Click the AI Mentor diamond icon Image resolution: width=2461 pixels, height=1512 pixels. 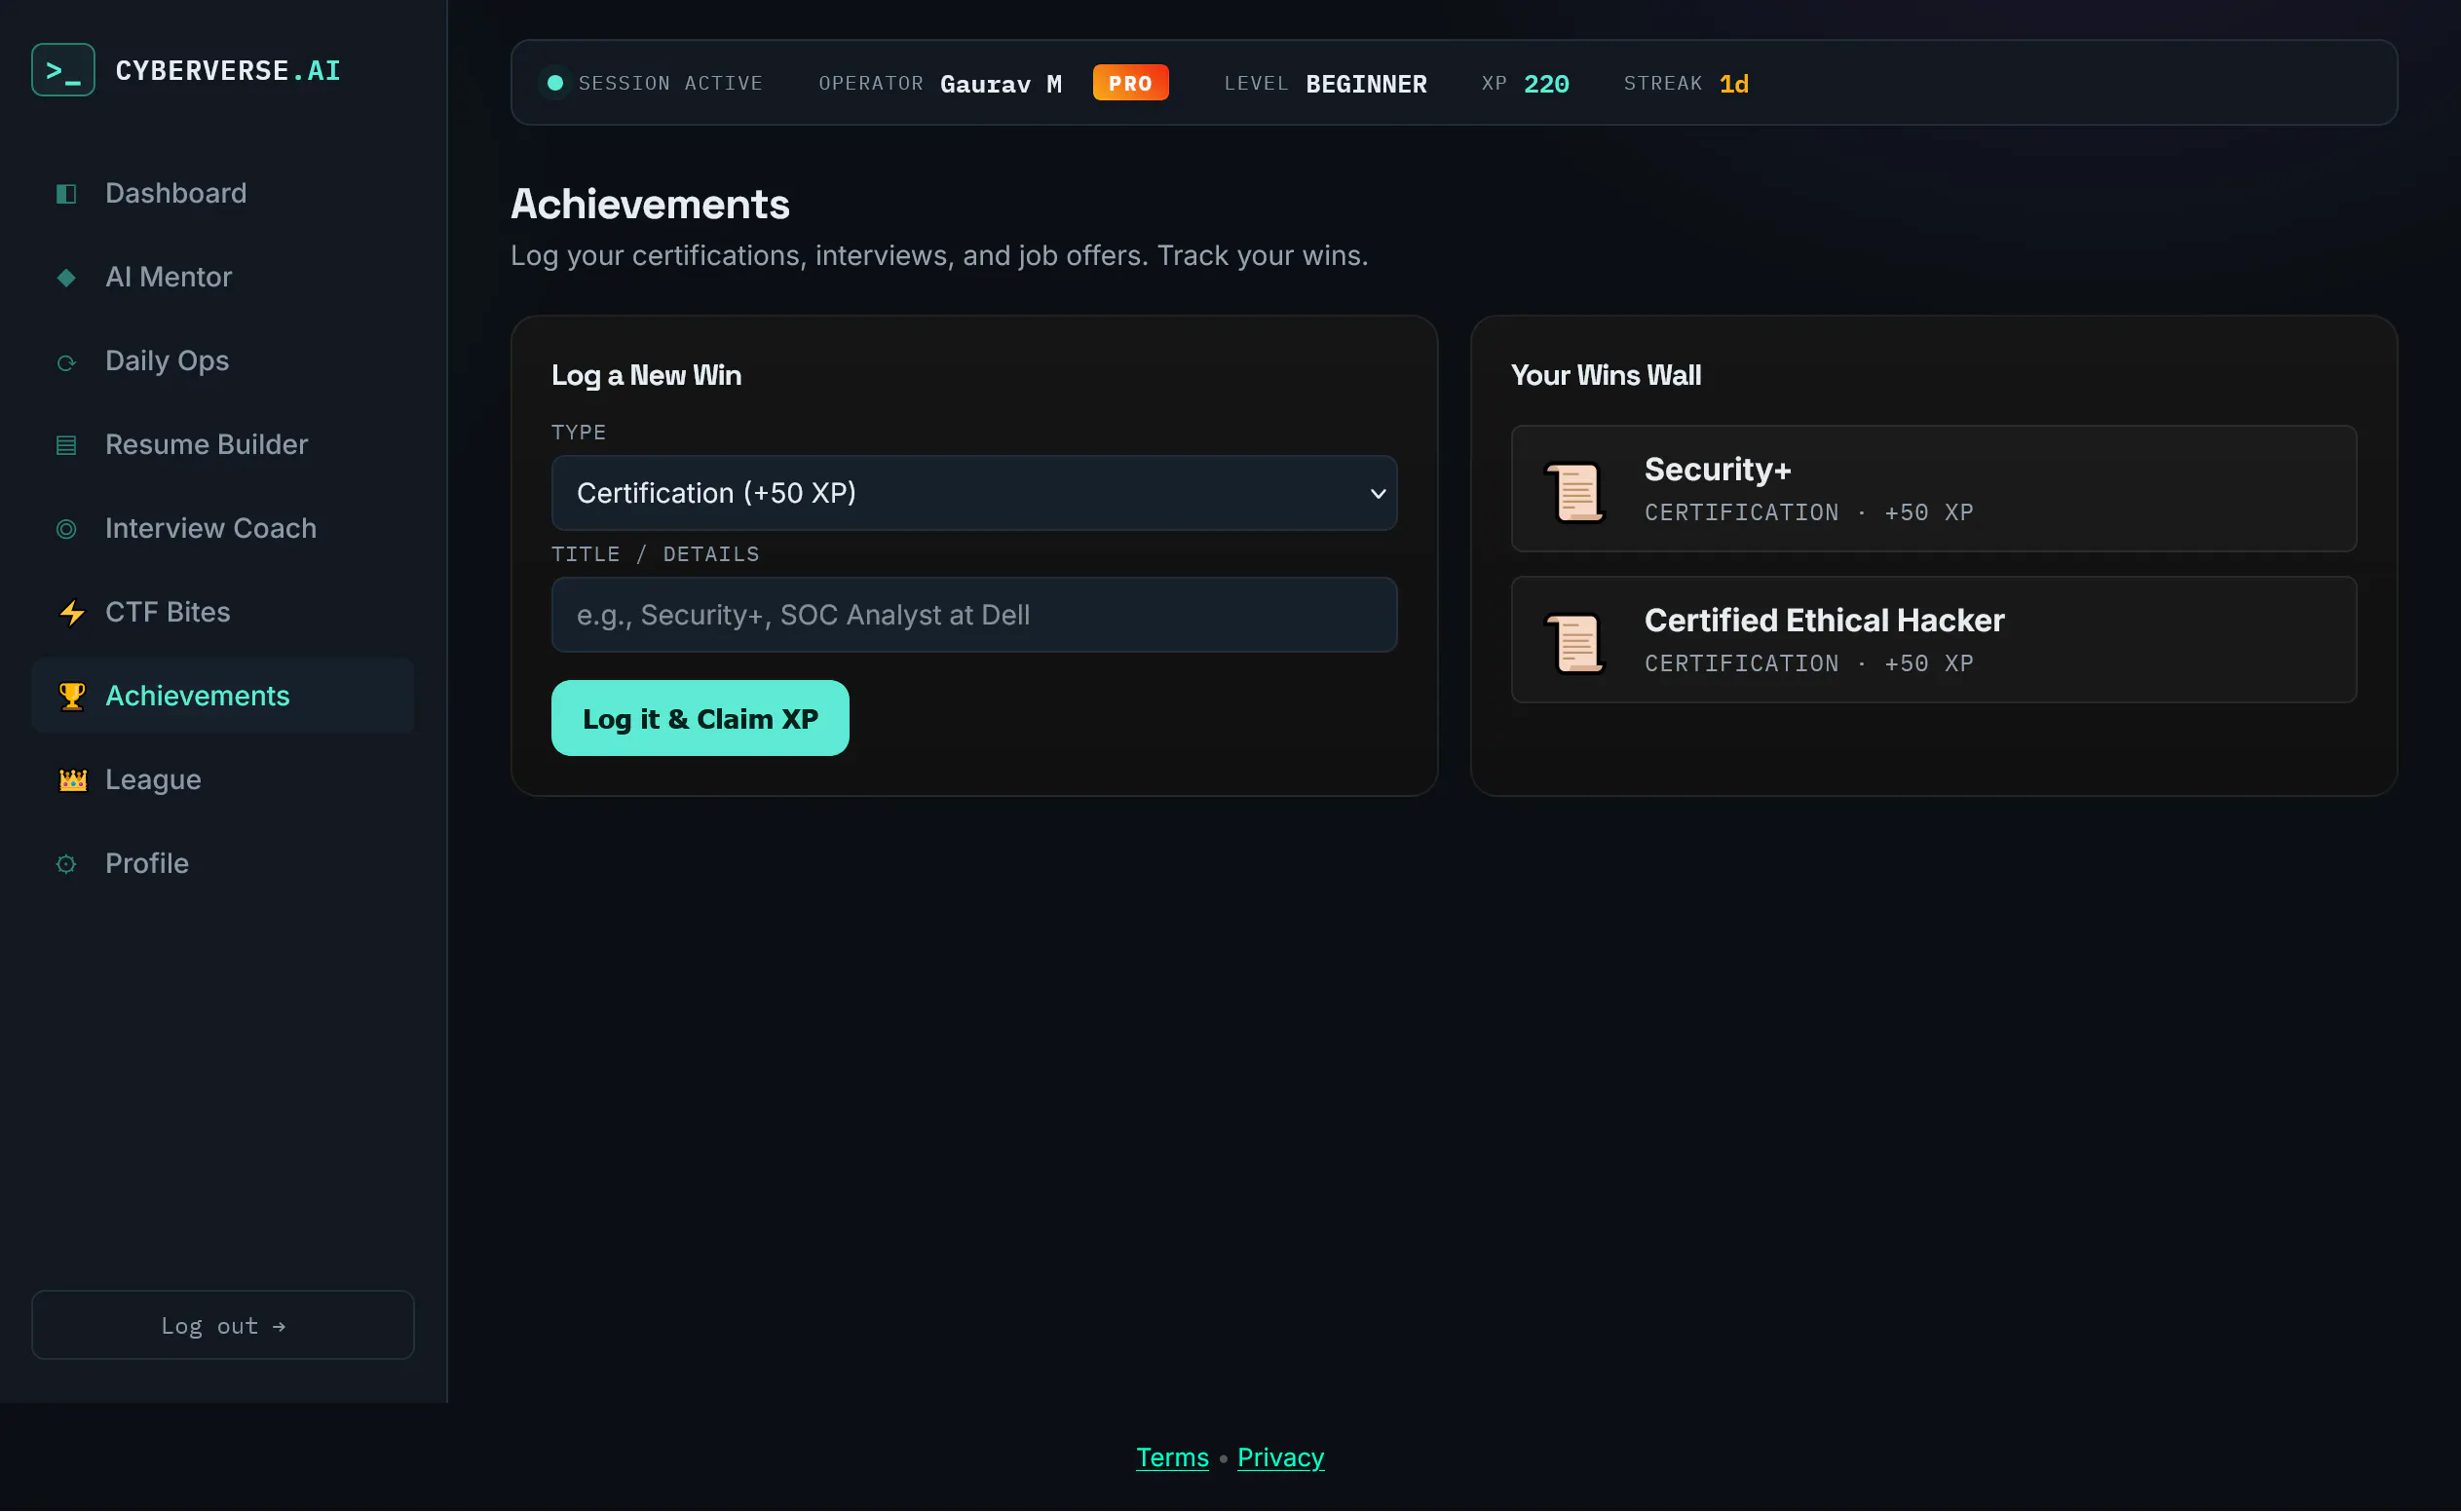click(66, 278)
